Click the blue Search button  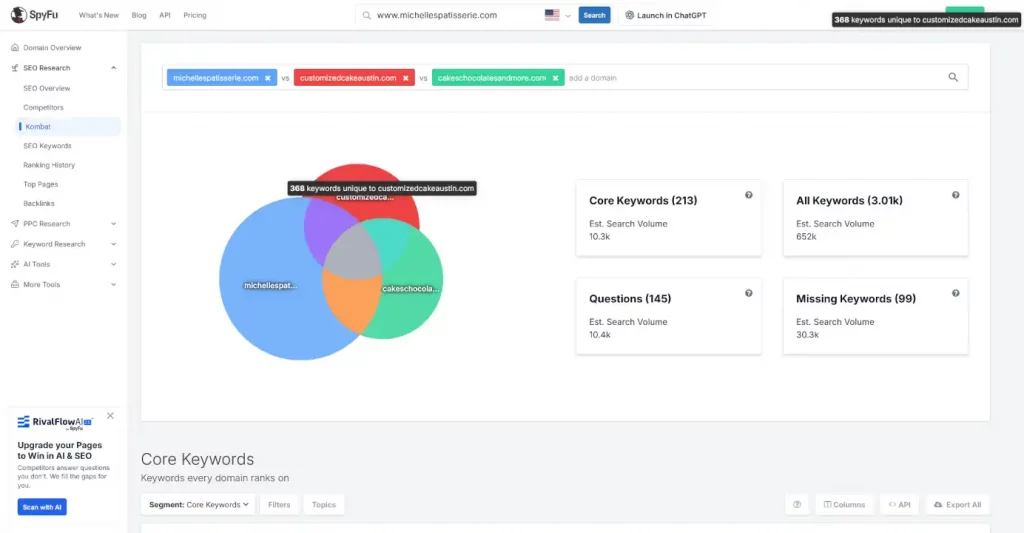point(594,15)
